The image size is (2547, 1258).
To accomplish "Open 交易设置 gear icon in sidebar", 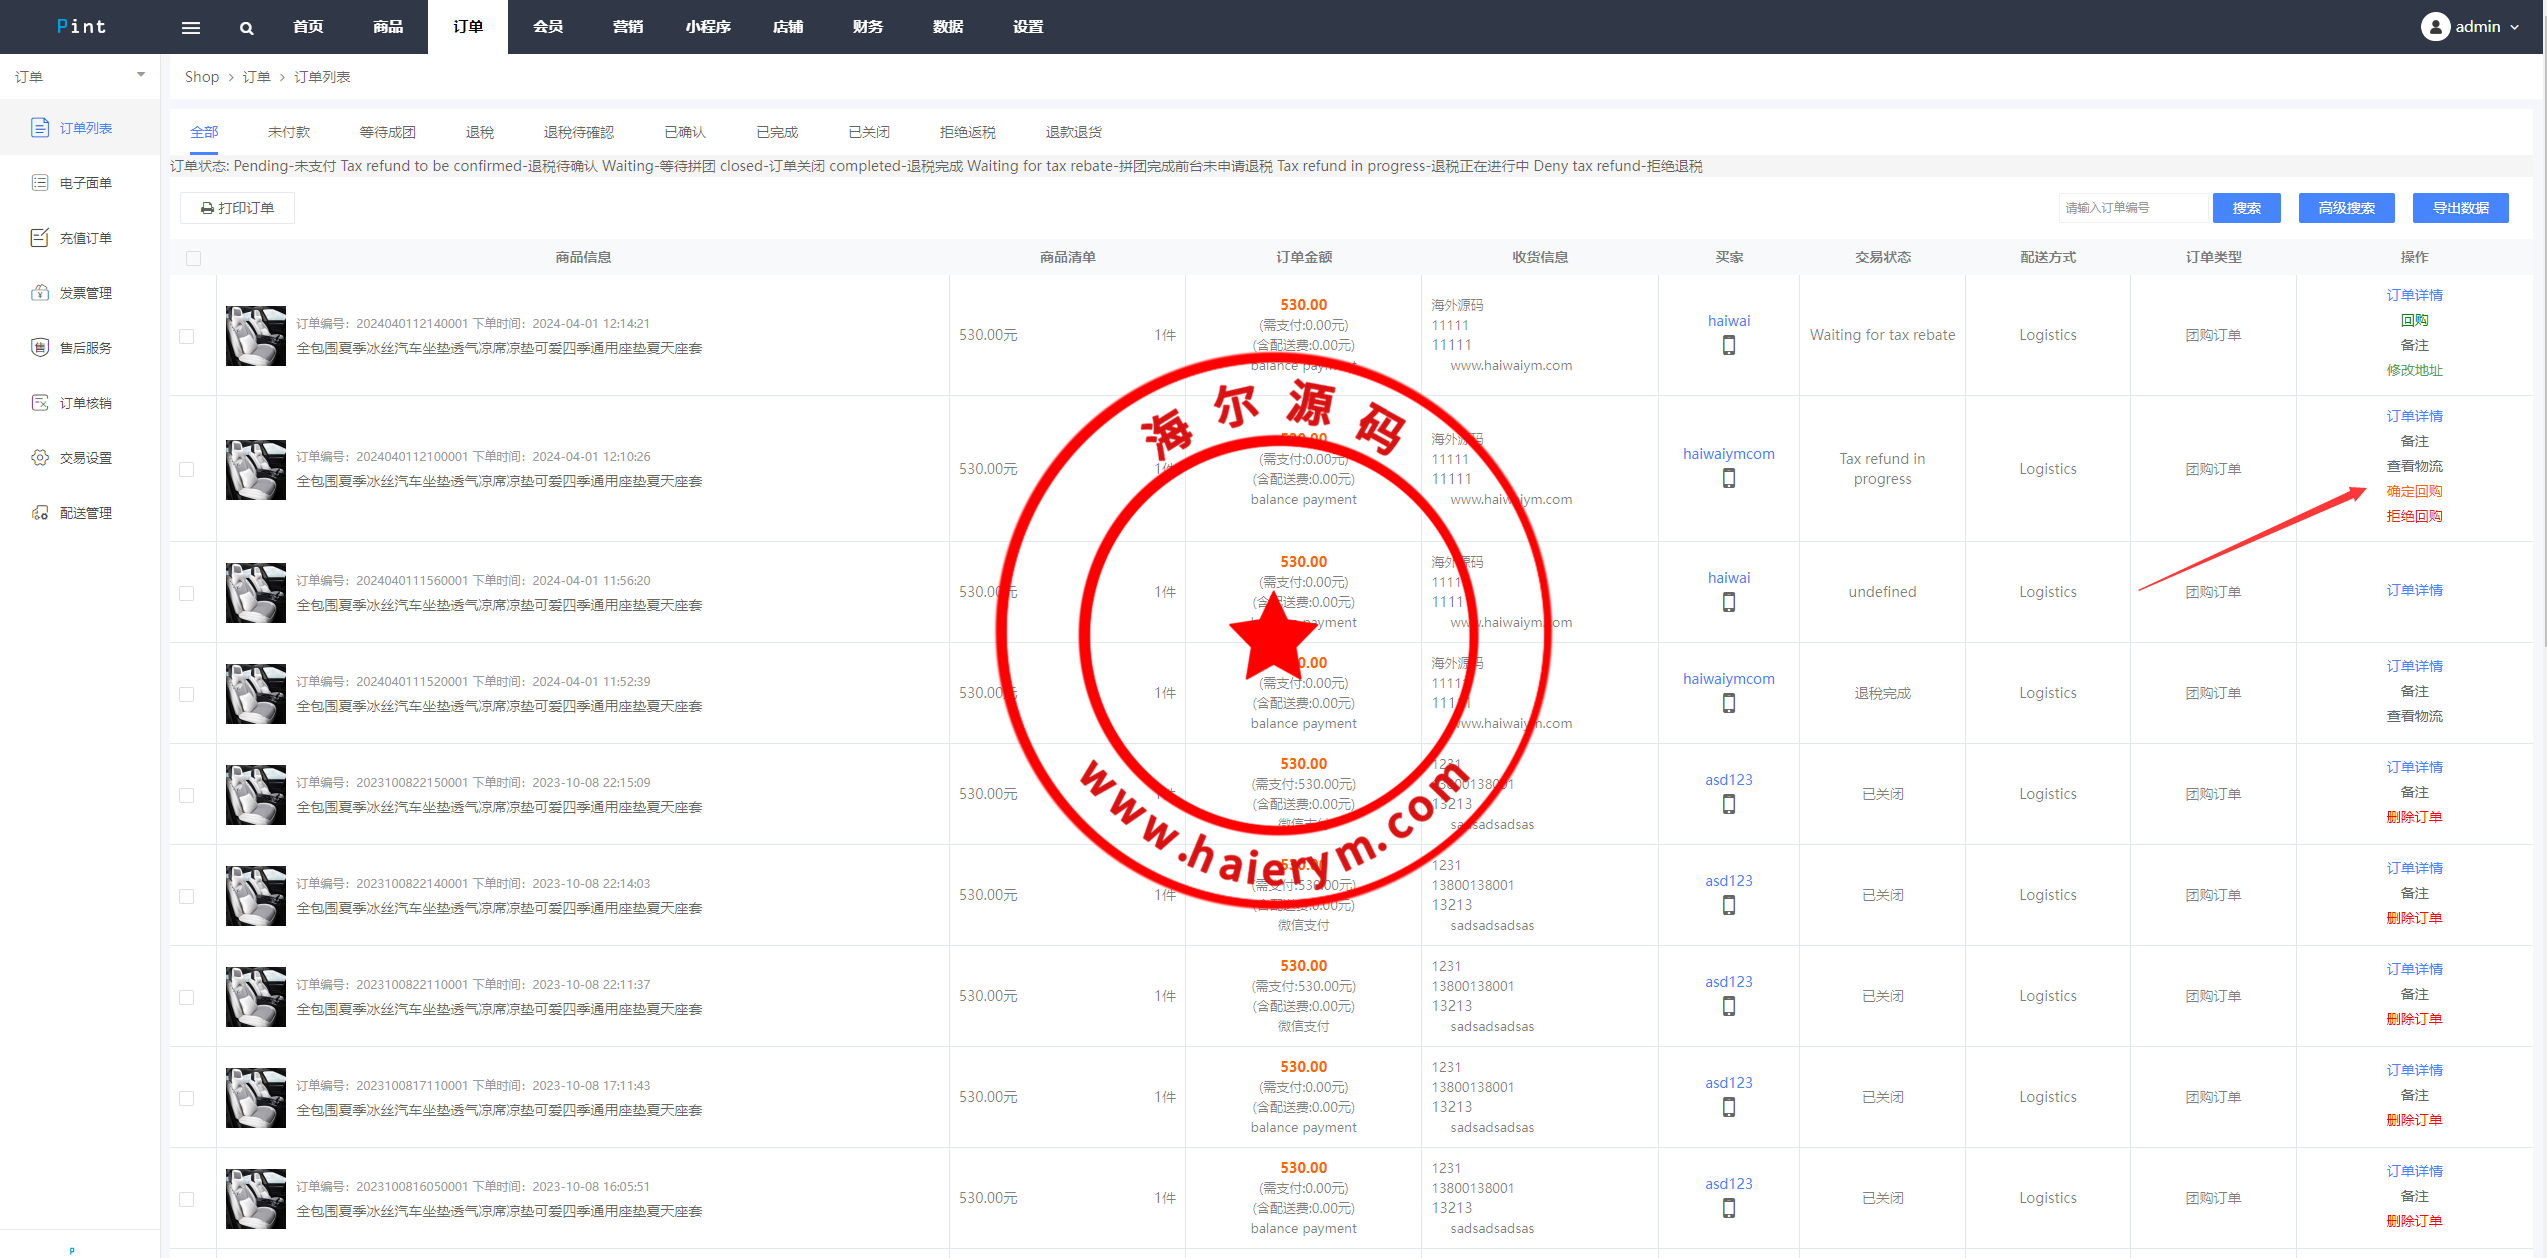I will (x=40, y=457).
